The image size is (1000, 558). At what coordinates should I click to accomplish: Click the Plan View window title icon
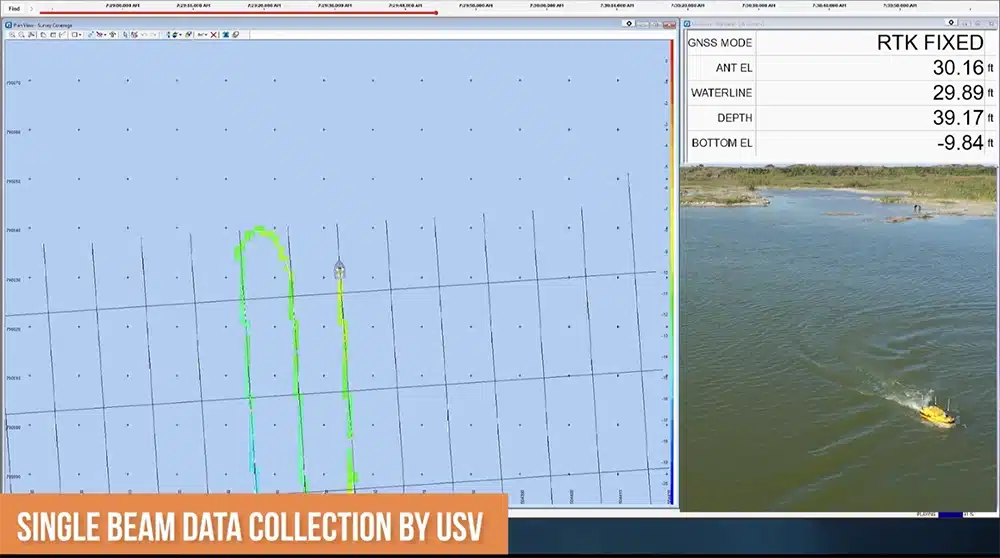coord(9,24)
